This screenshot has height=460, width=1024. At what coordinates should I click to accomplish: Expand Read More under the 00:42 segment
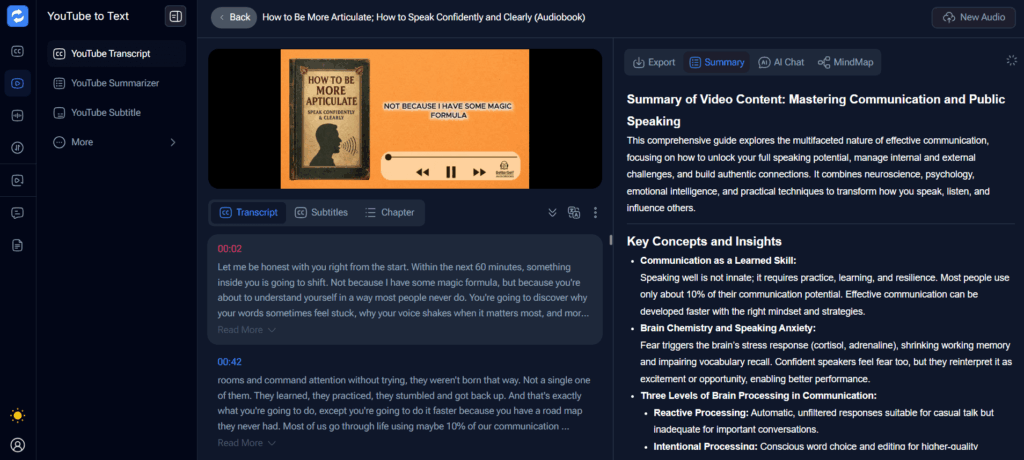click(x=247, y=443)
